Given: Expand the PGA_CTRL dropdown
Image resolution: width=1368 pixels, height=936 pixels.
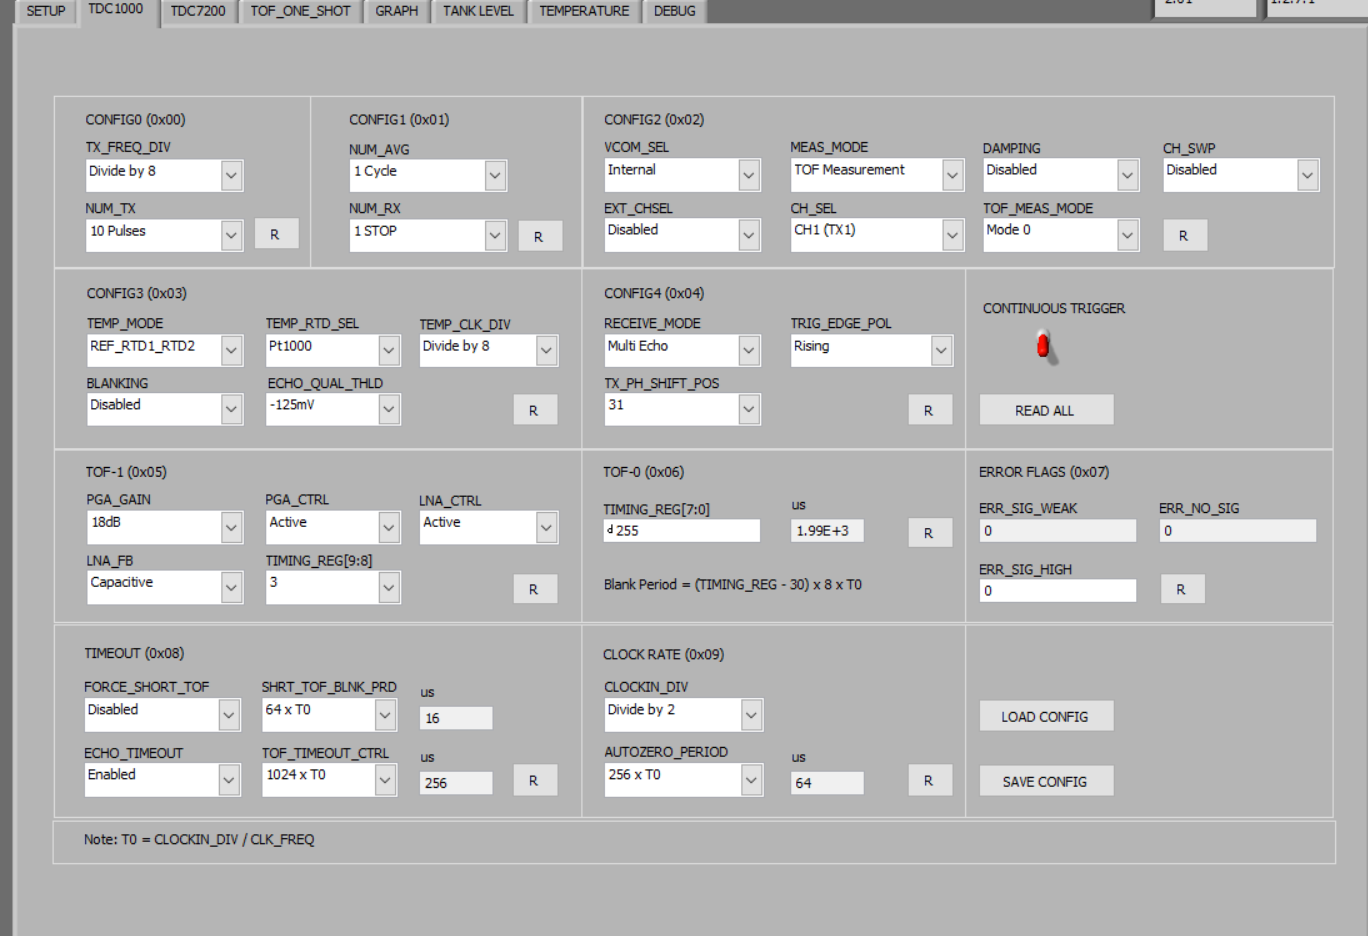Looking at the screenshot, I should pyautogui.click(x=333, y=527).
